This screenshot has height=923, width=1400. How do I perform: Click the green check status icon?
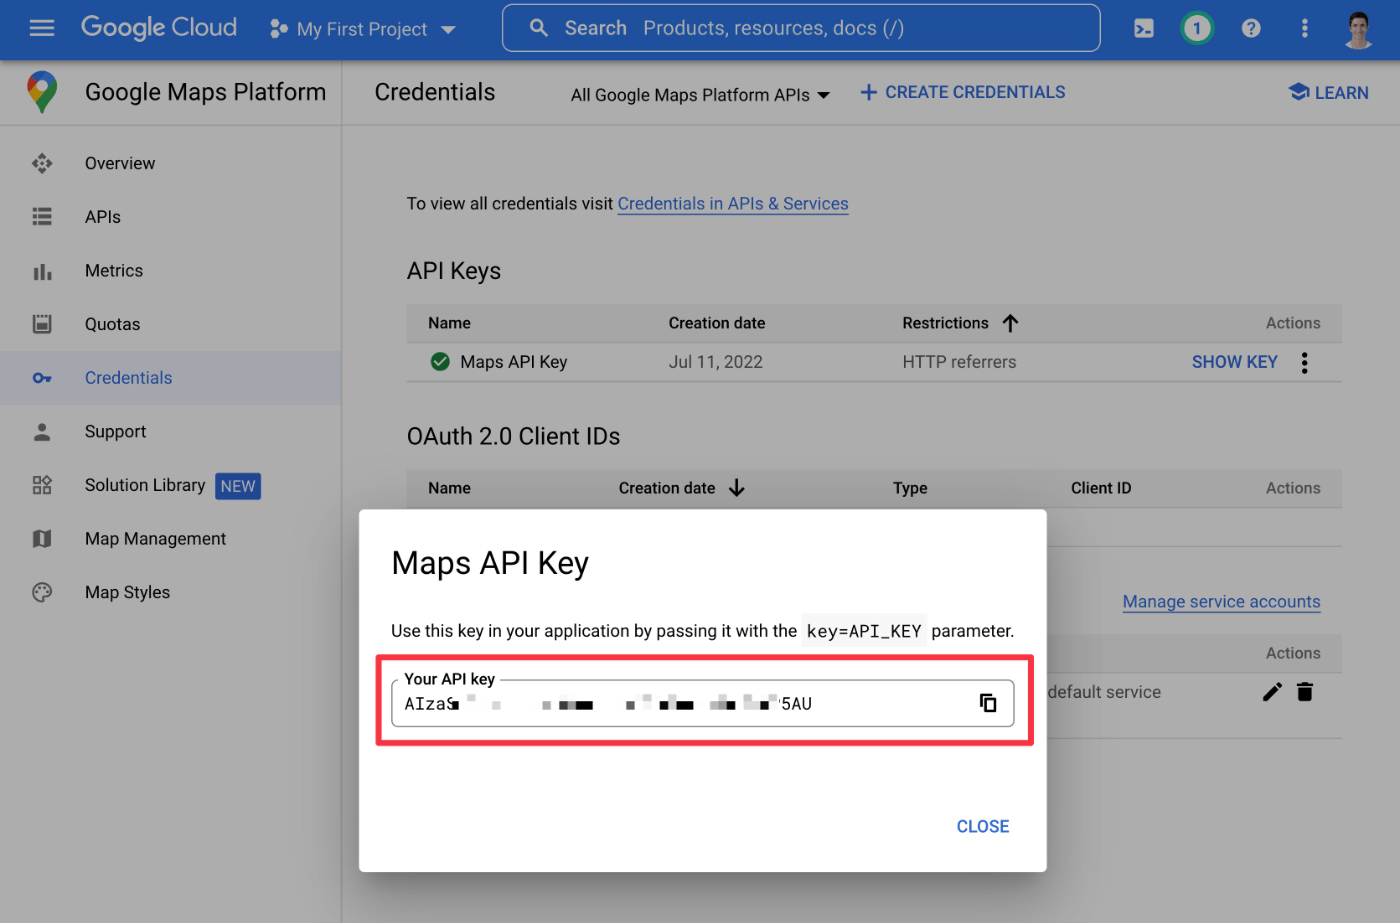[440, 362]
